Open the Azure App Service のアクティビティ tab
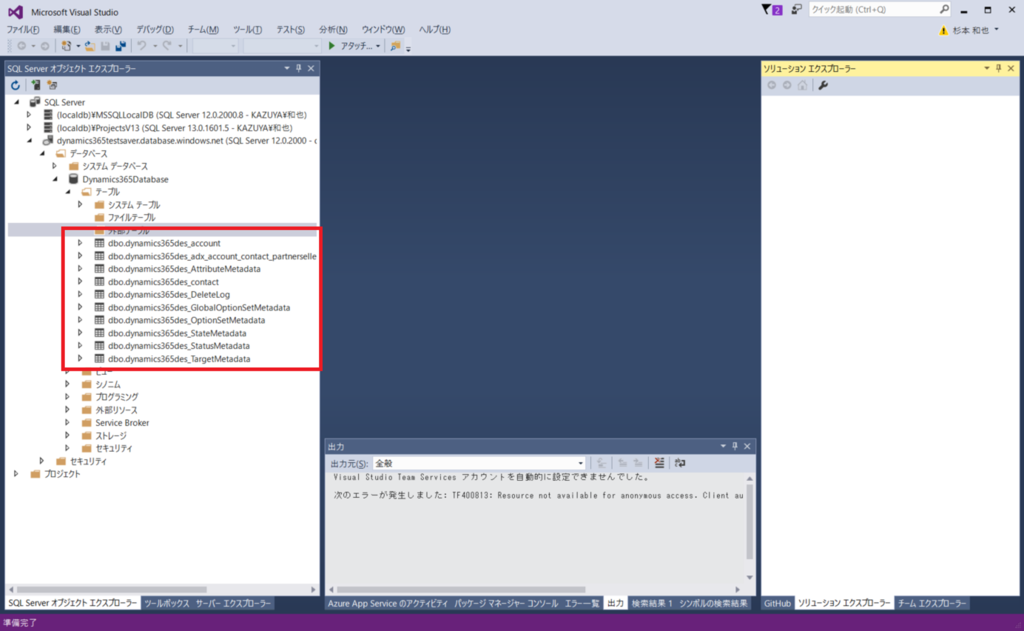This screenshot has height=631, width=1024. [x=388, y=604]
